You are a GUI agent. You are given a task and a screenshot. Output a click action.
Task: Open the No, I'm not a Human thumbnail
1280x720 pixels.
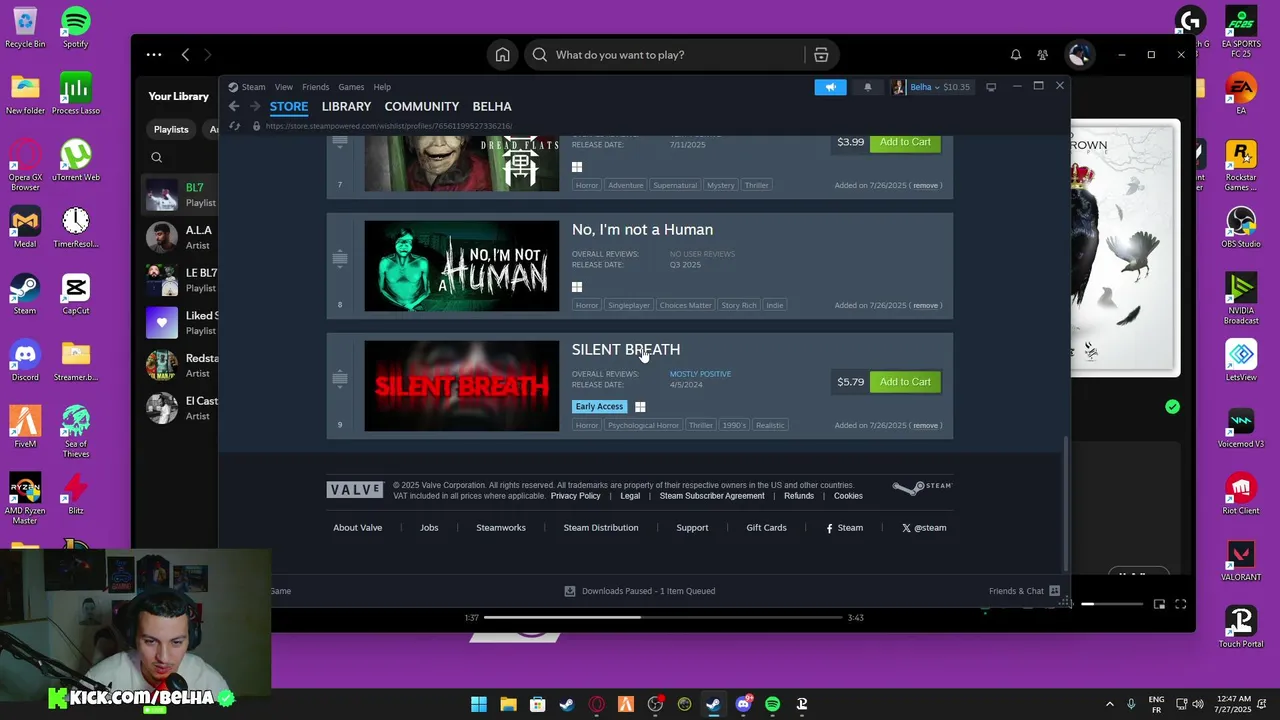click(x=462, y=266)
